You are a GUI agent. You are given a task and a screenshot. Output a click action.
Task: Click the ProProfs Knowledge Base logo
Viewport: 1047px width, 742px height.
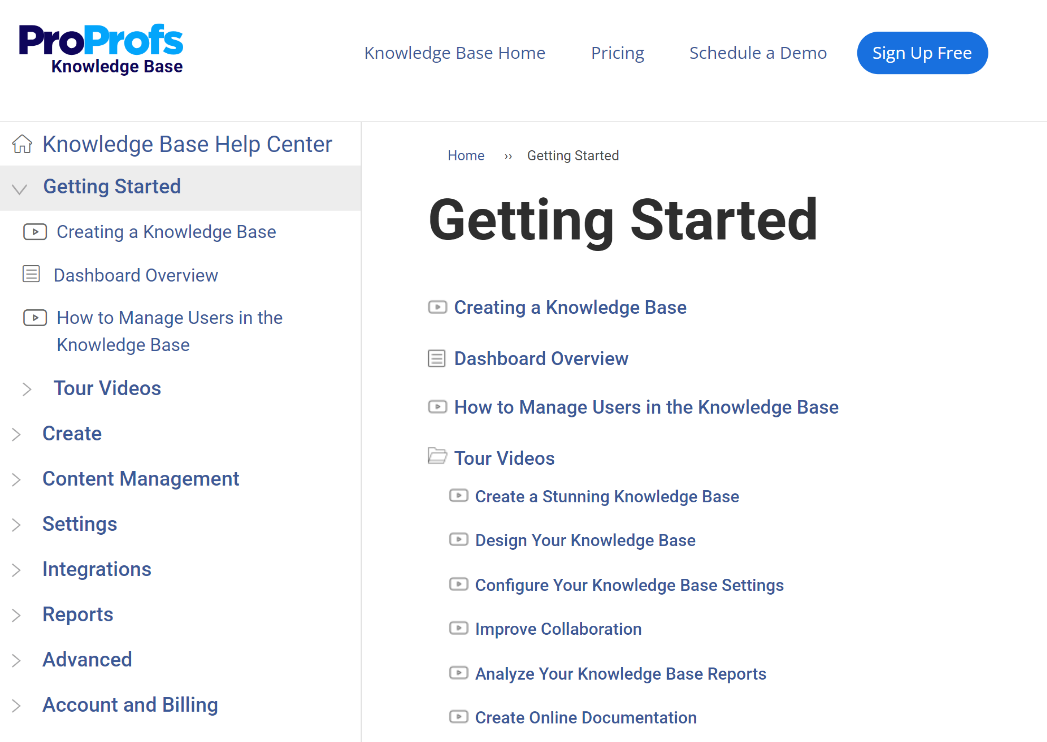click(101, 49)
